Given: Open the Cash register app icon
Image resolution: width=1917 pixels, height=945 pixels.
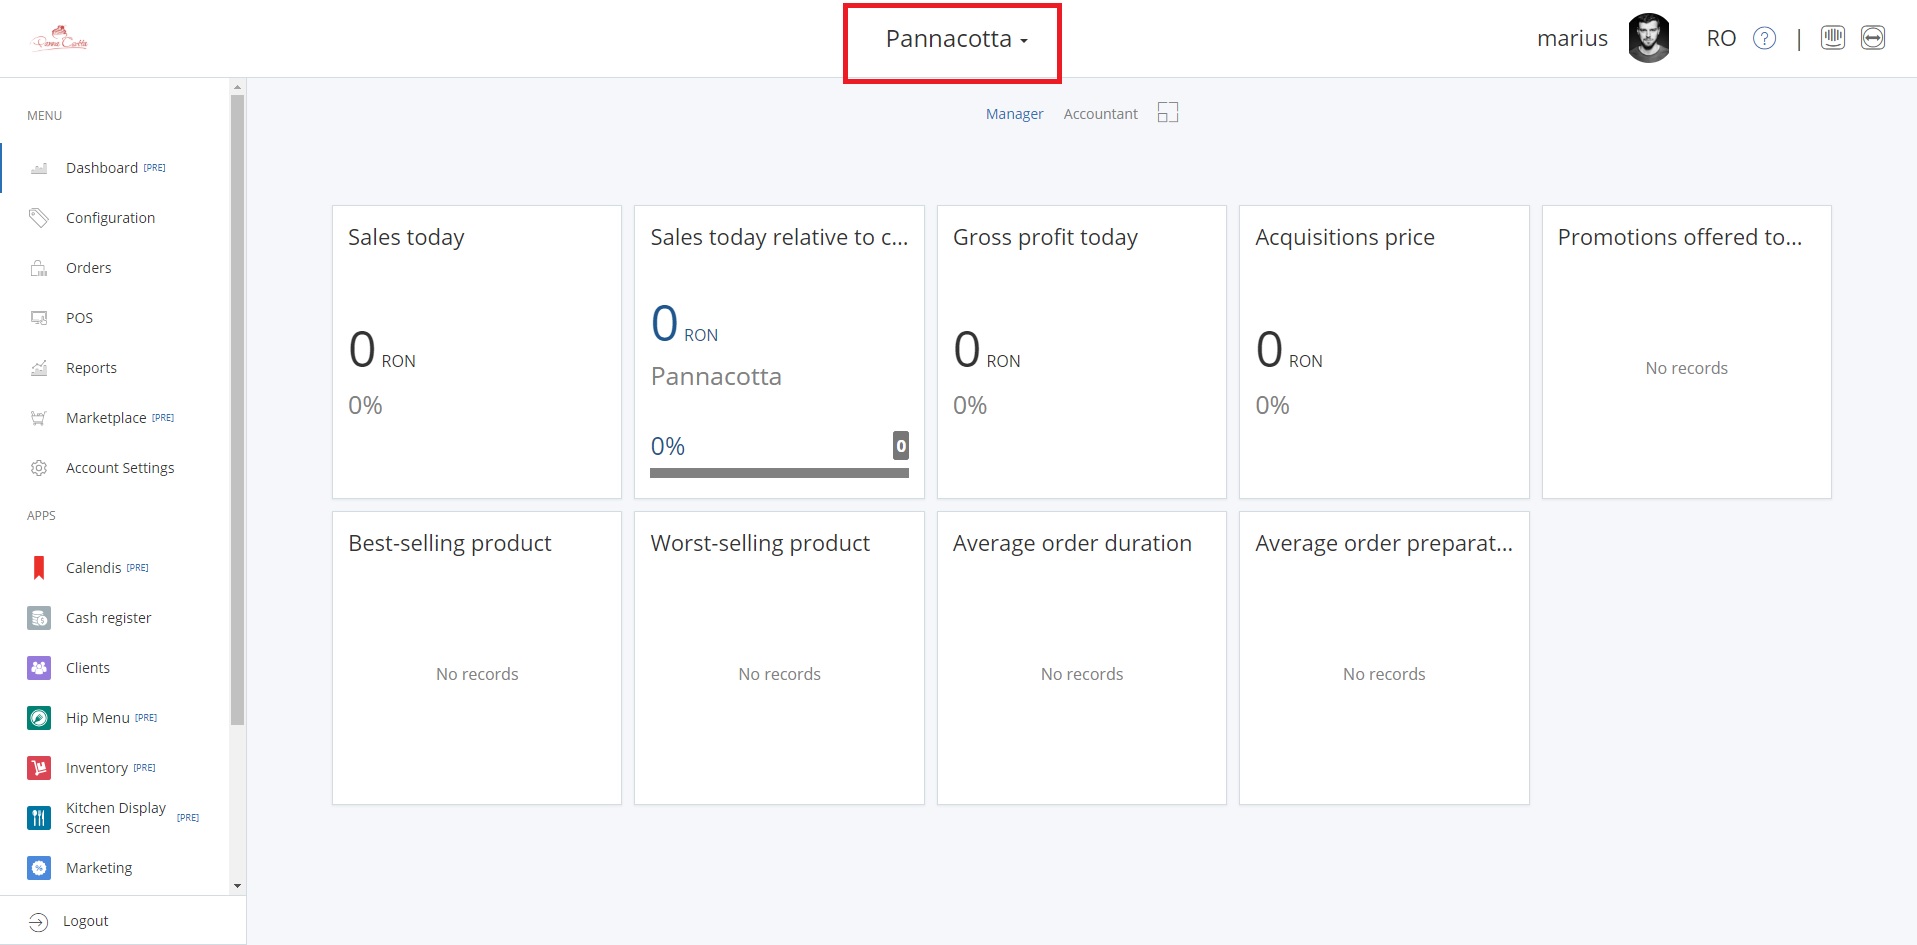Looking at the screenshot, I should point(39,618).
